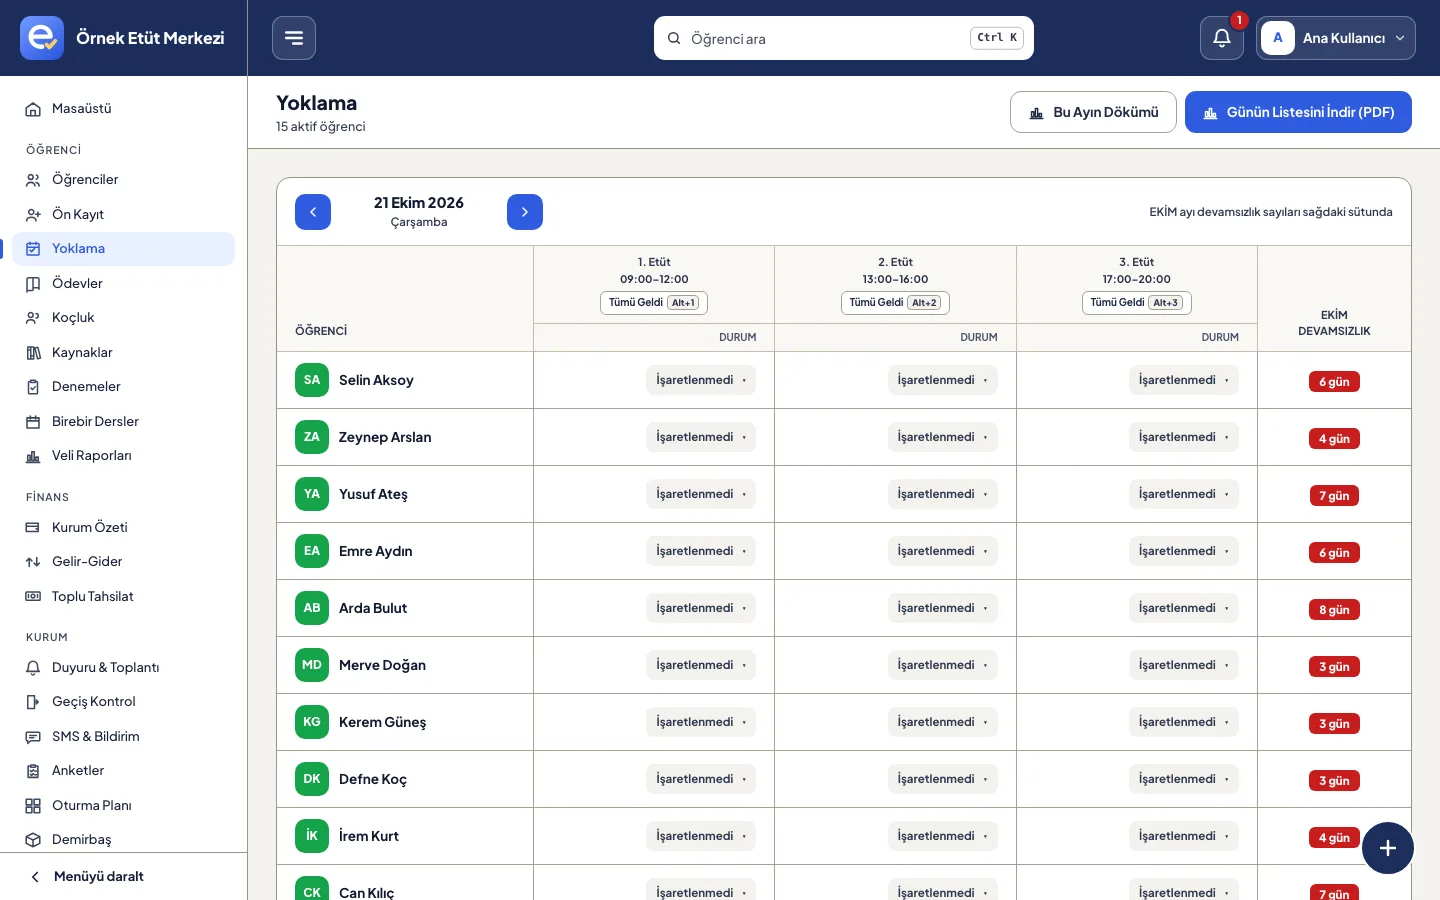This screenshot has height=900, width=1440.
Task: Select Yoklama in the sidebar
Action: (x=124, y=249)
